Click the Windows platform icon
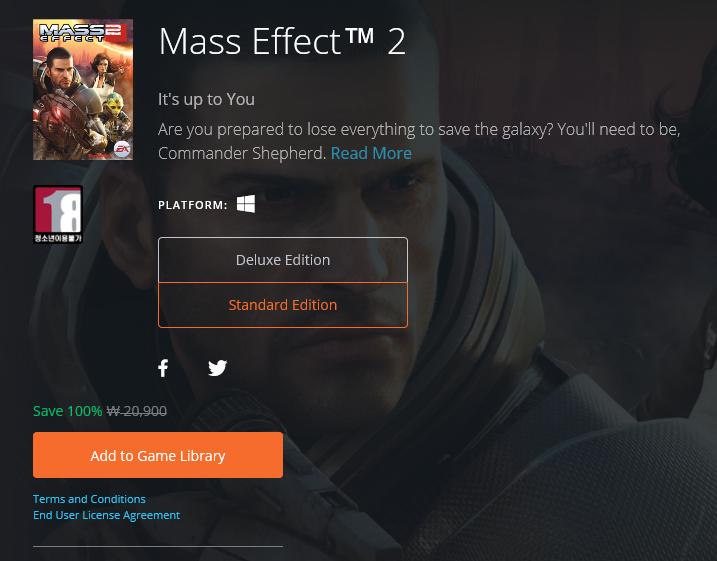Viewport: 717px width, 561px height. tap(246, 204)
